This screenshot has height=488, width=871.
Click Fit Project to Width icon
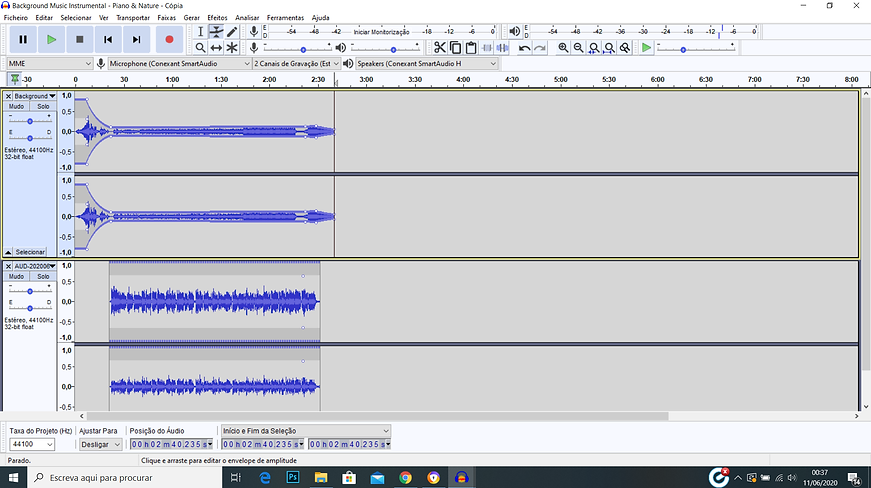(609, 48)
